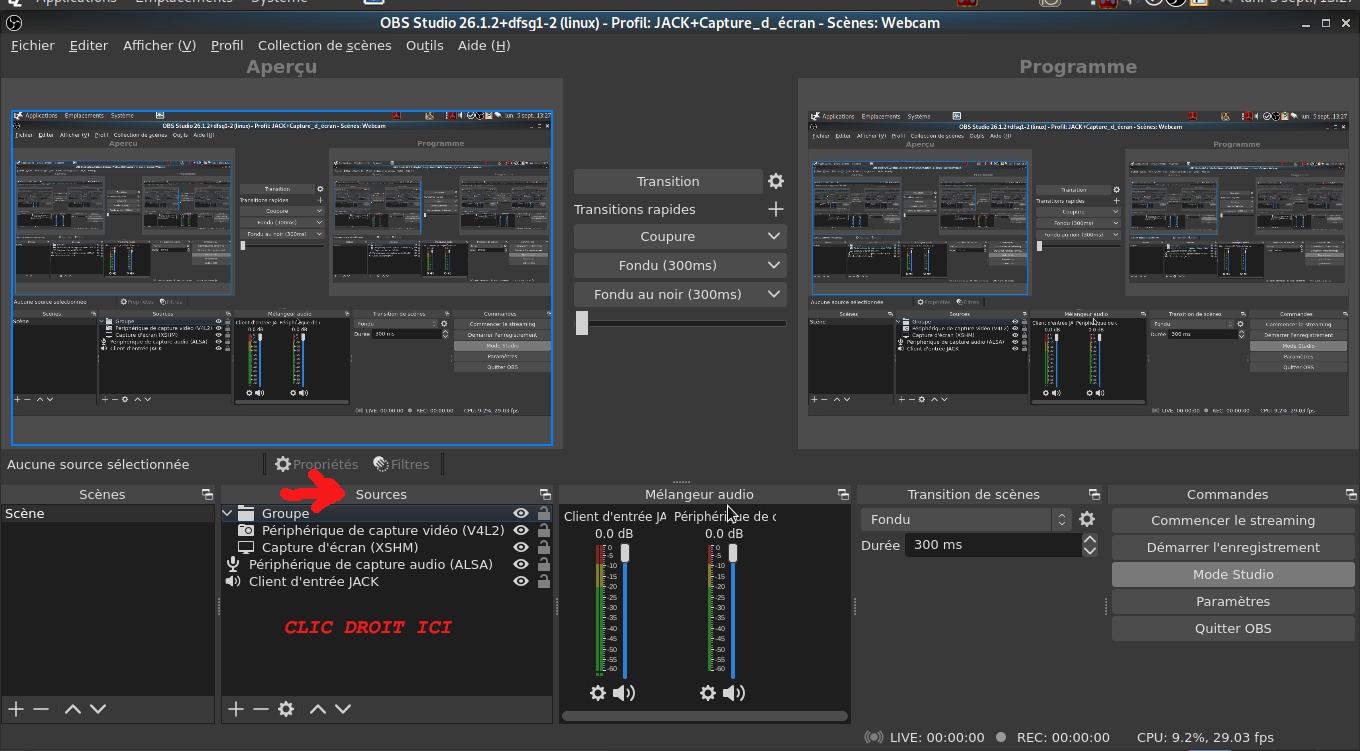Click the monitor icon of Capture d'écran
The width and height of the screenshot is (1360, 751).
(x=246, y=548)
